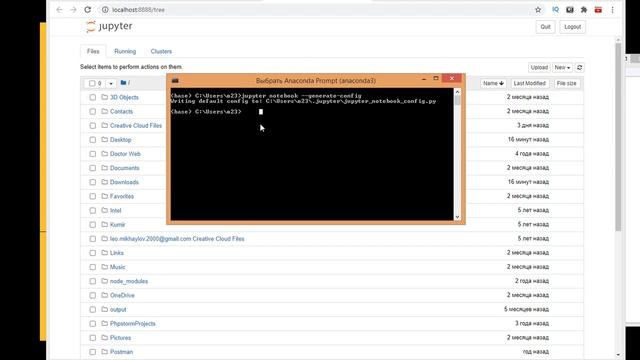Select the Desktop folder checkbox

(93, 140)
